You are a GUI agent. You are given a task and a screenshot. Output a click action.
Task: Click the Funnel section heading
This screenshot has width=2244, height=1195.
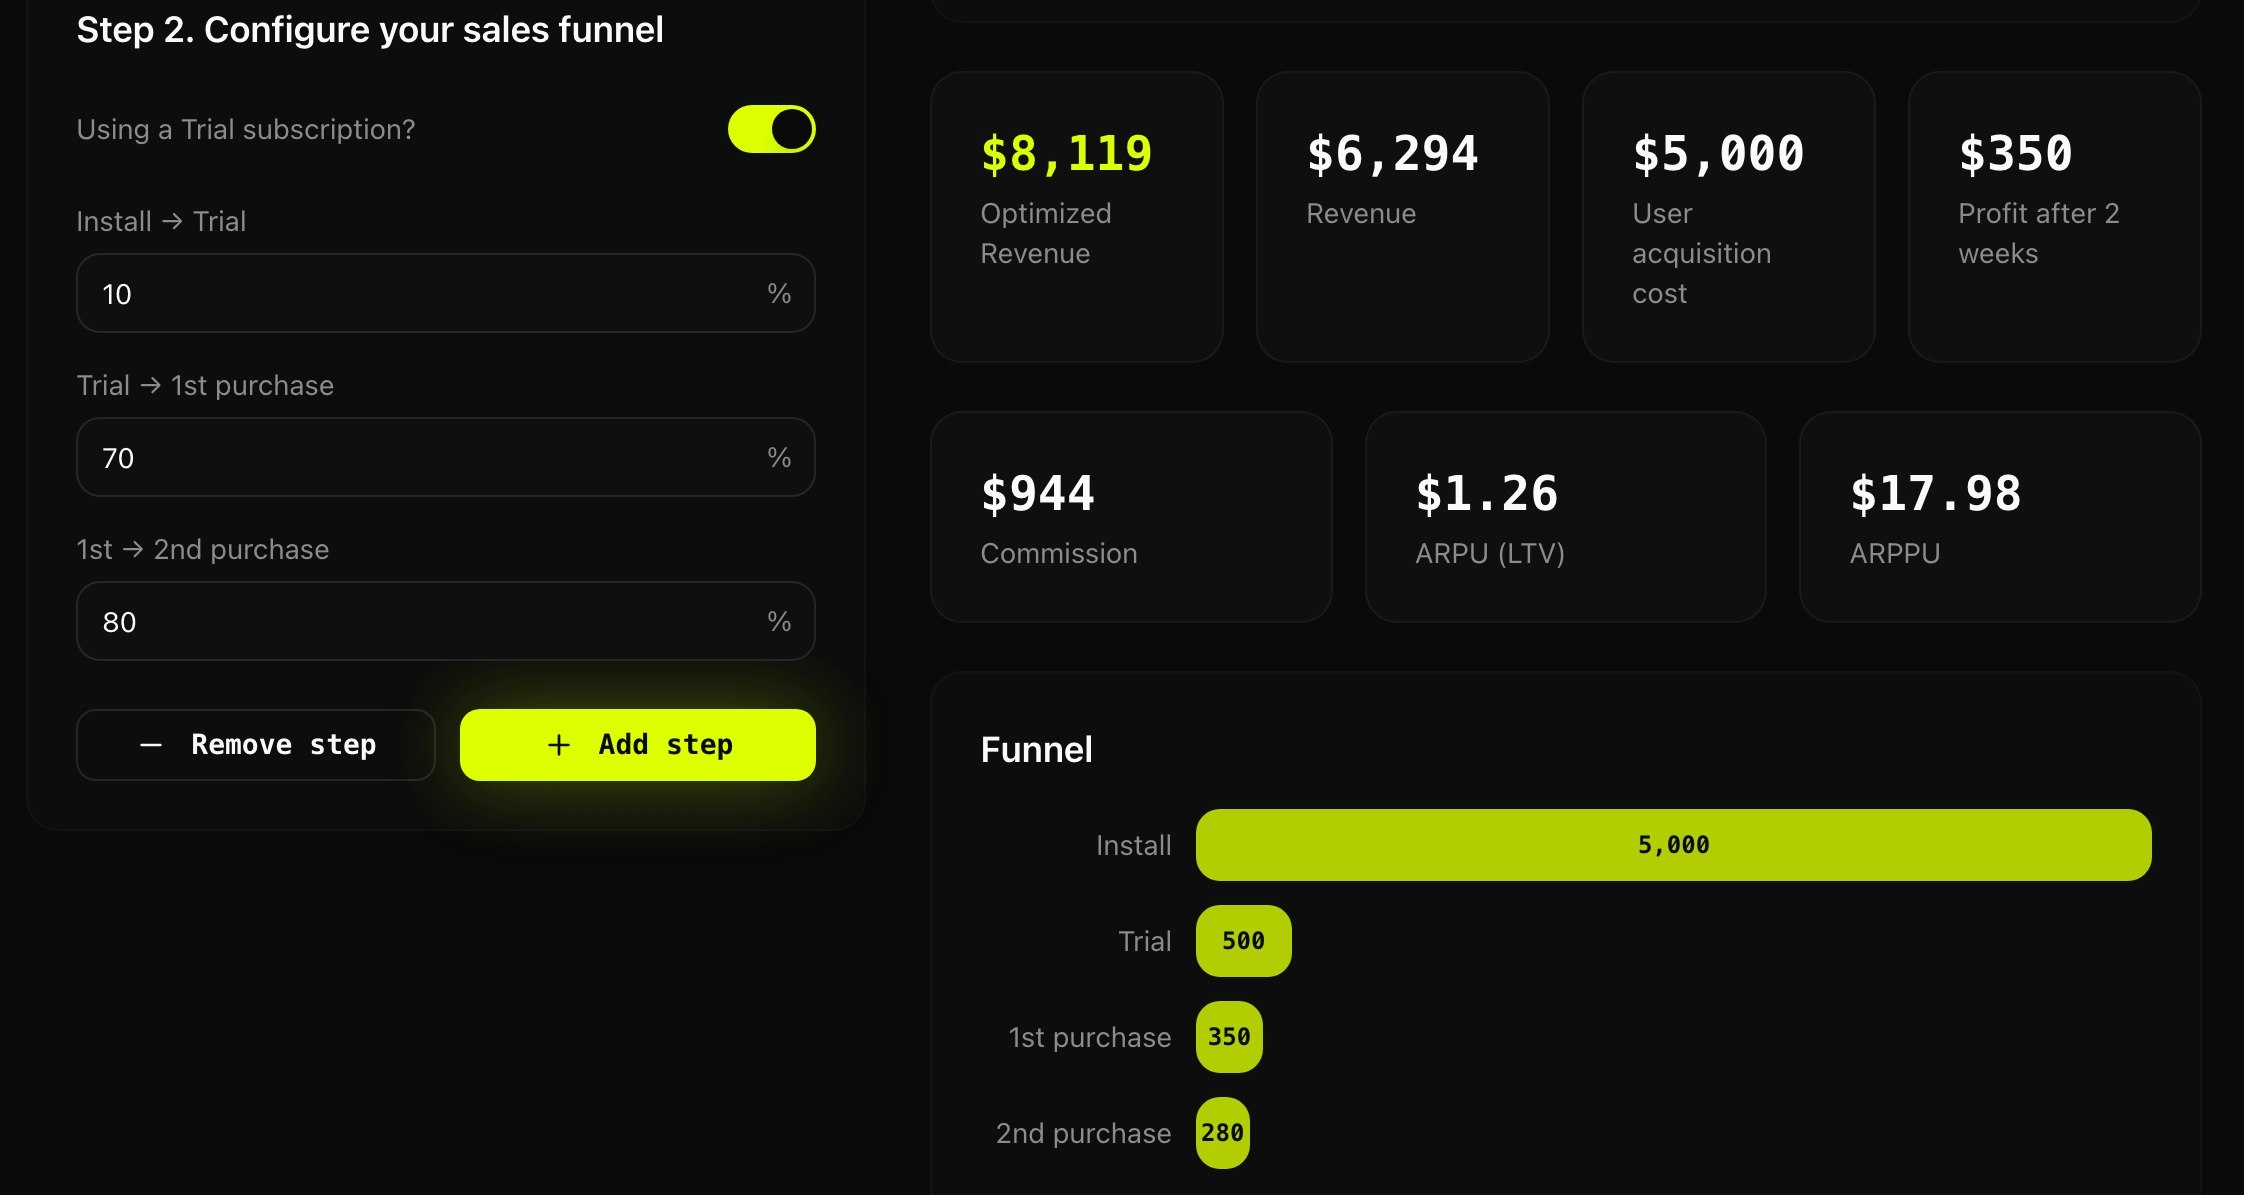[1036, 749]
